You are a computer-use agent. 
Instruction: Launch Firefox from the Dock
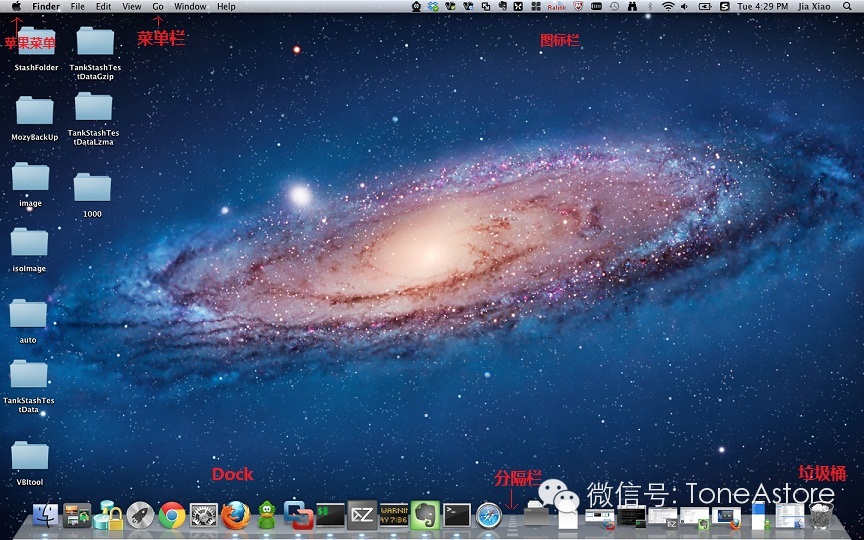click(x=235, y=515)
